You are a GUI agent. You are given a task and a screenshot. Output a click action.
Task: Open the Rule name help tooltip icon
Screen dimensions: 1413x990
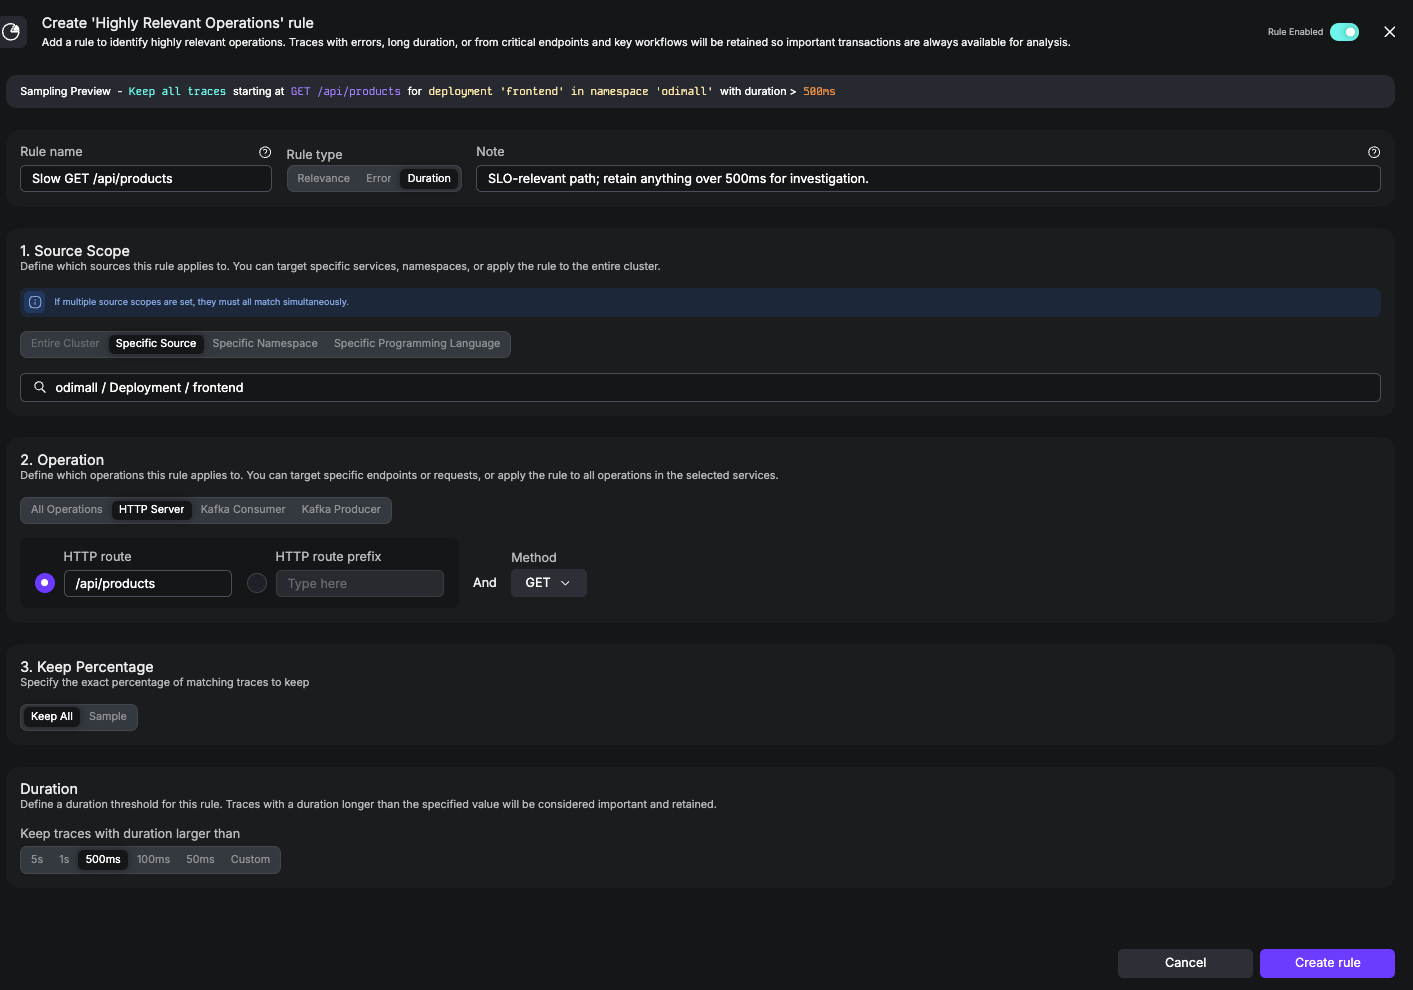(x=265, y=152)
